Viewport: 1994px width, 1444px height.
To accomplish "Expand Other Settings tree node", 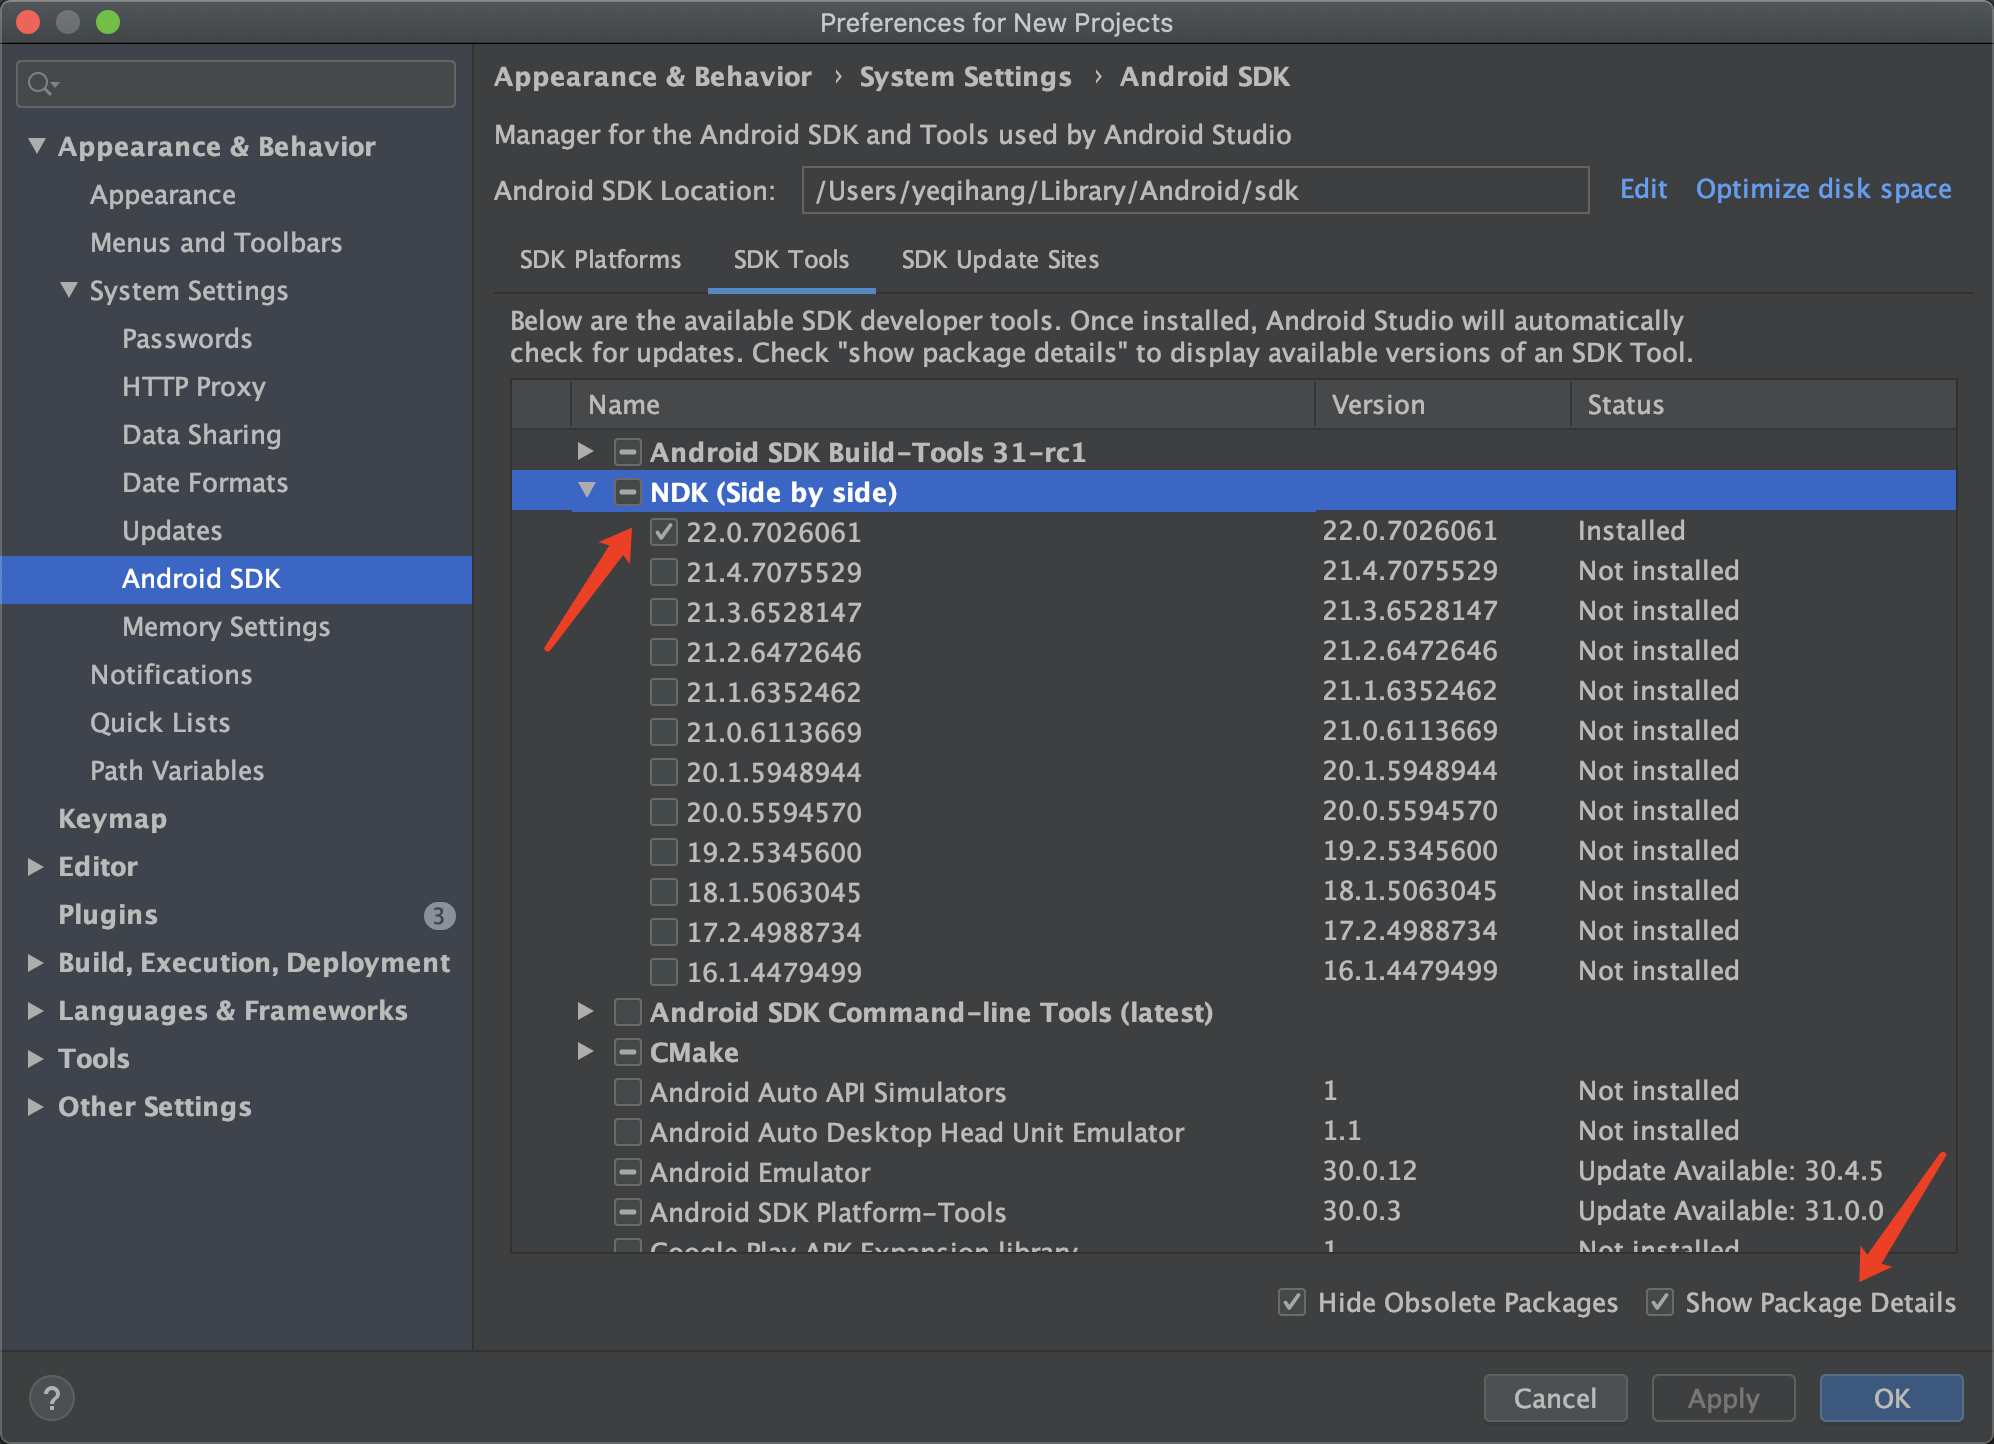I will 36,1107.
